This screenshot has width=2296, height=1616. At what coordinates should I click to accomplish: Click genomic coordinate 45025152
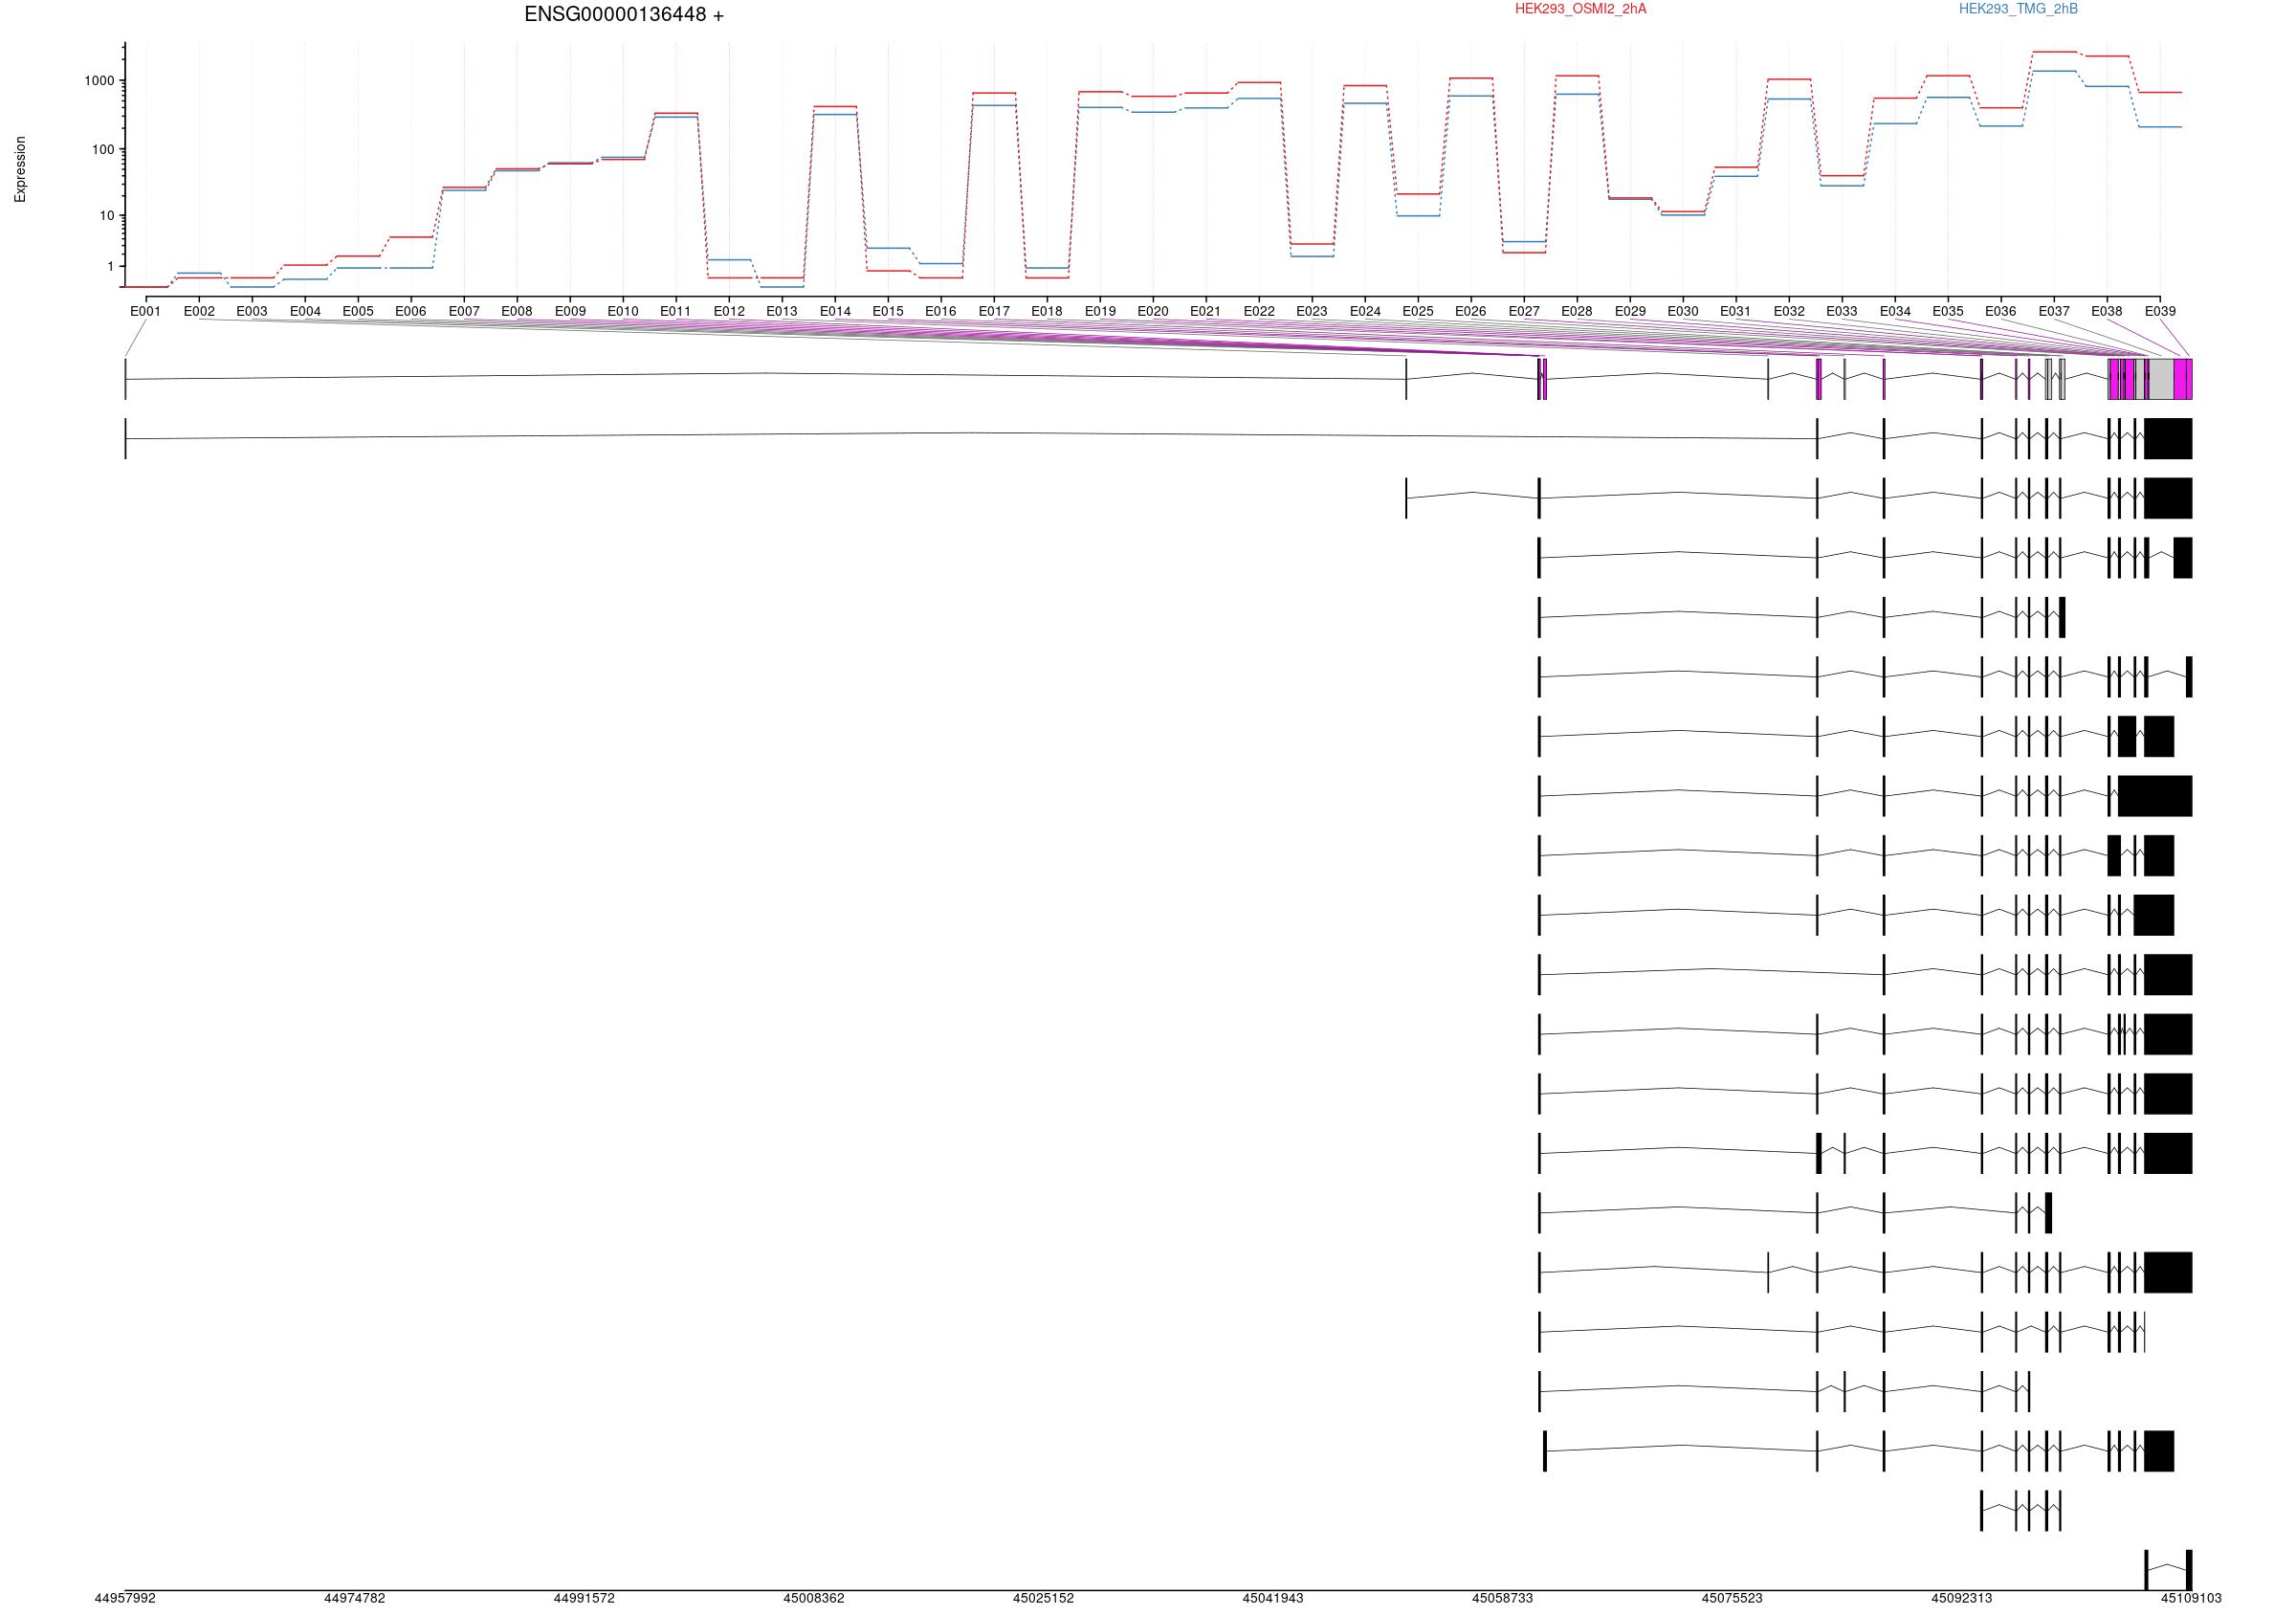tap(1043, 1598)
